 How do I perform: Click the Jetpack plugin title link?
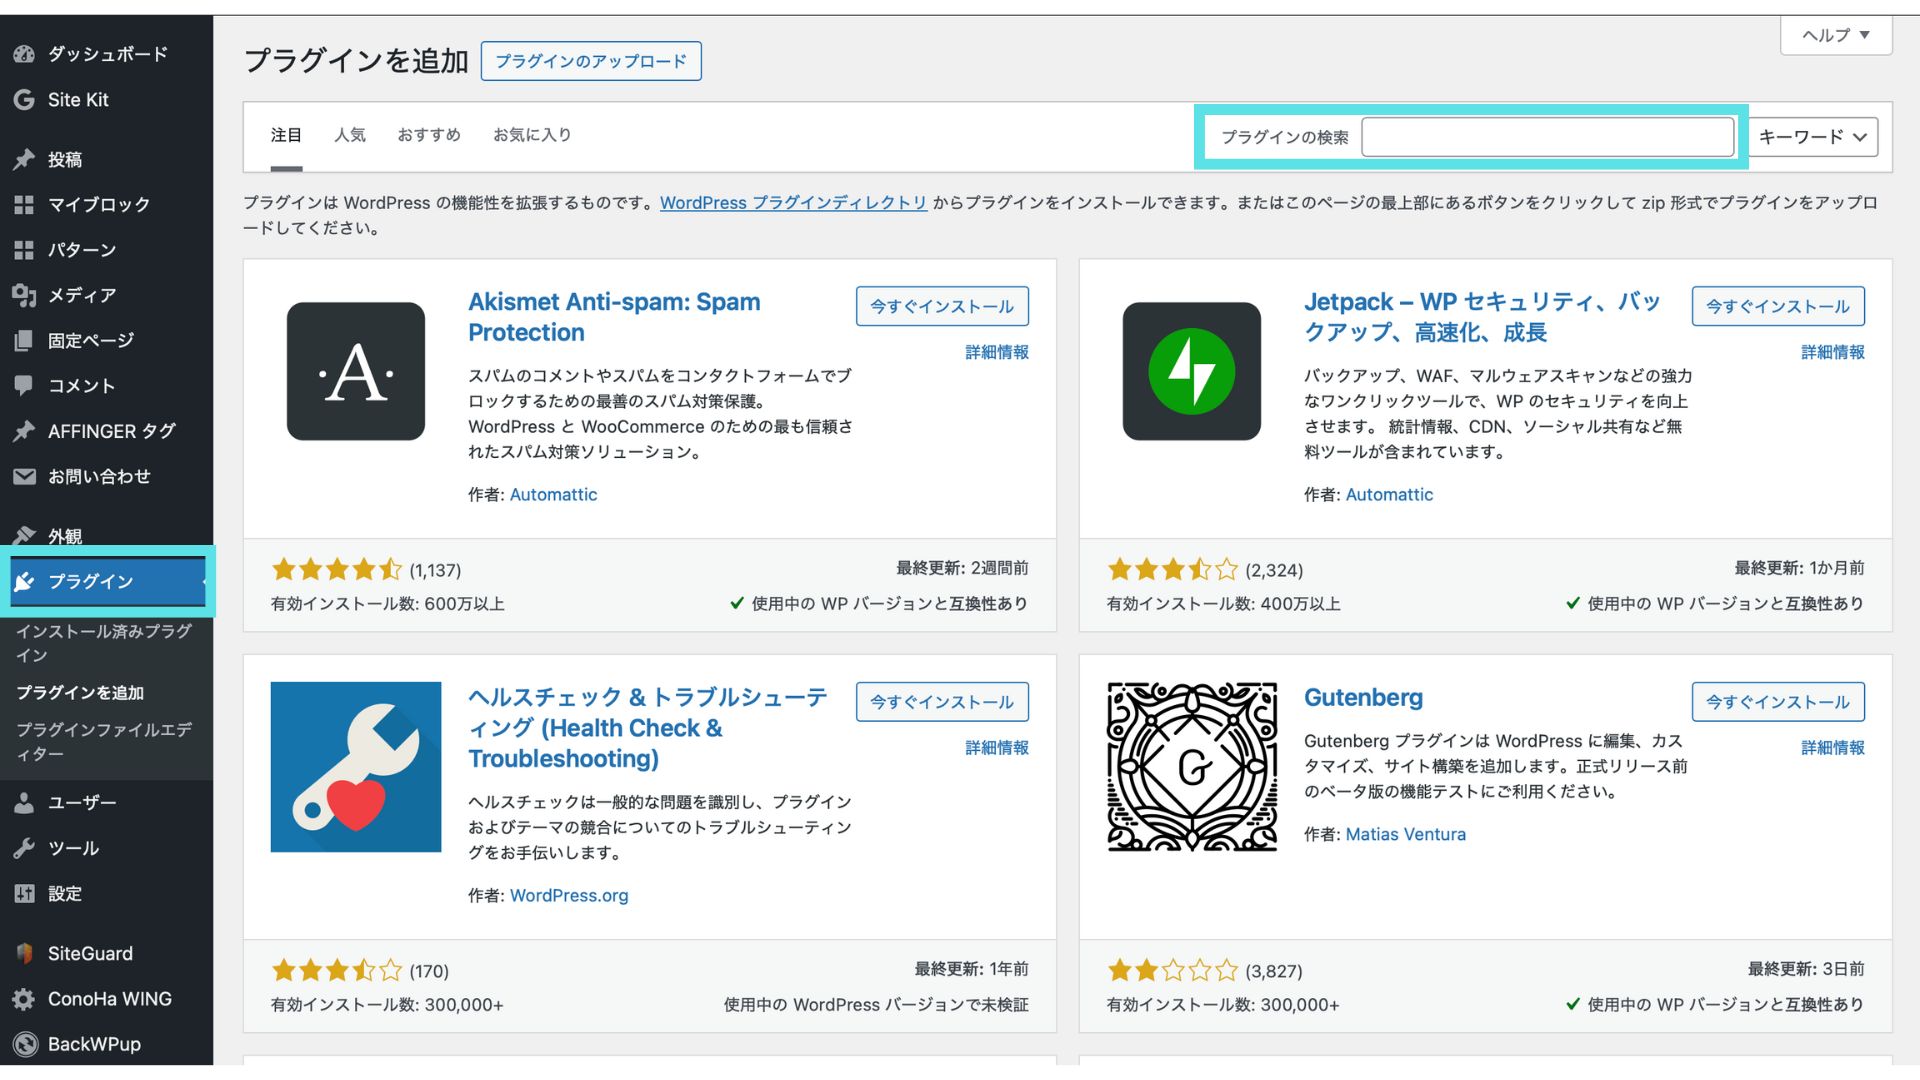pyautogui.click(x=1482, y=317)
